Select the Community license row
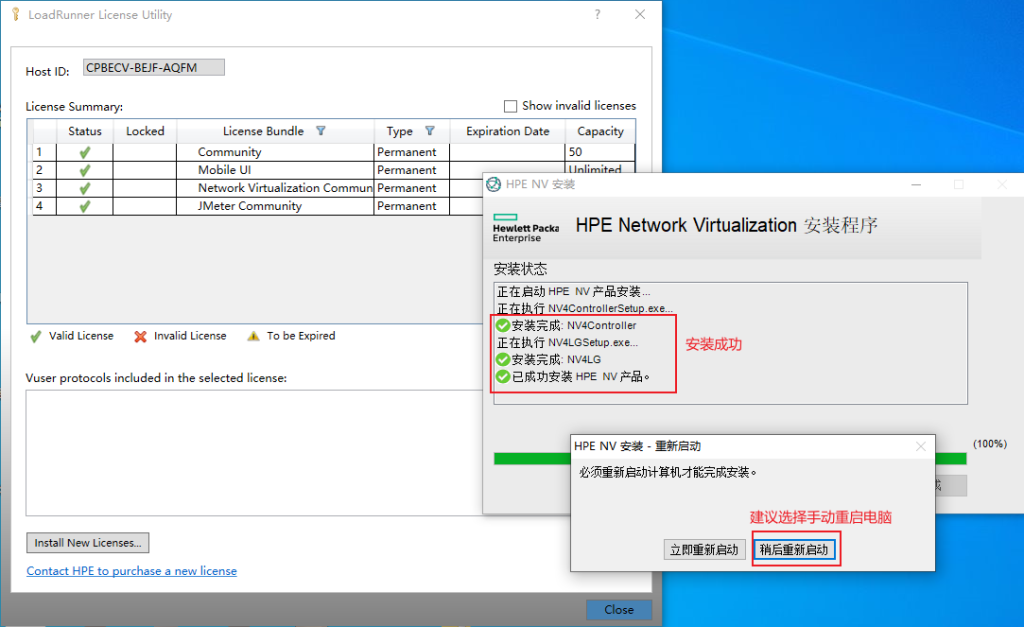 333,152
